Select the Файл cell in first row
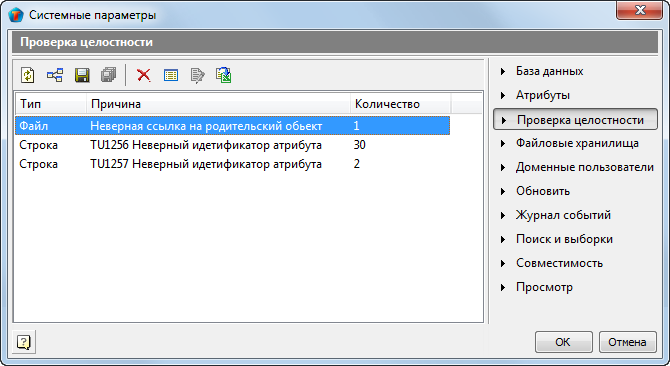The image size is (670, 366). coord(34,126)
